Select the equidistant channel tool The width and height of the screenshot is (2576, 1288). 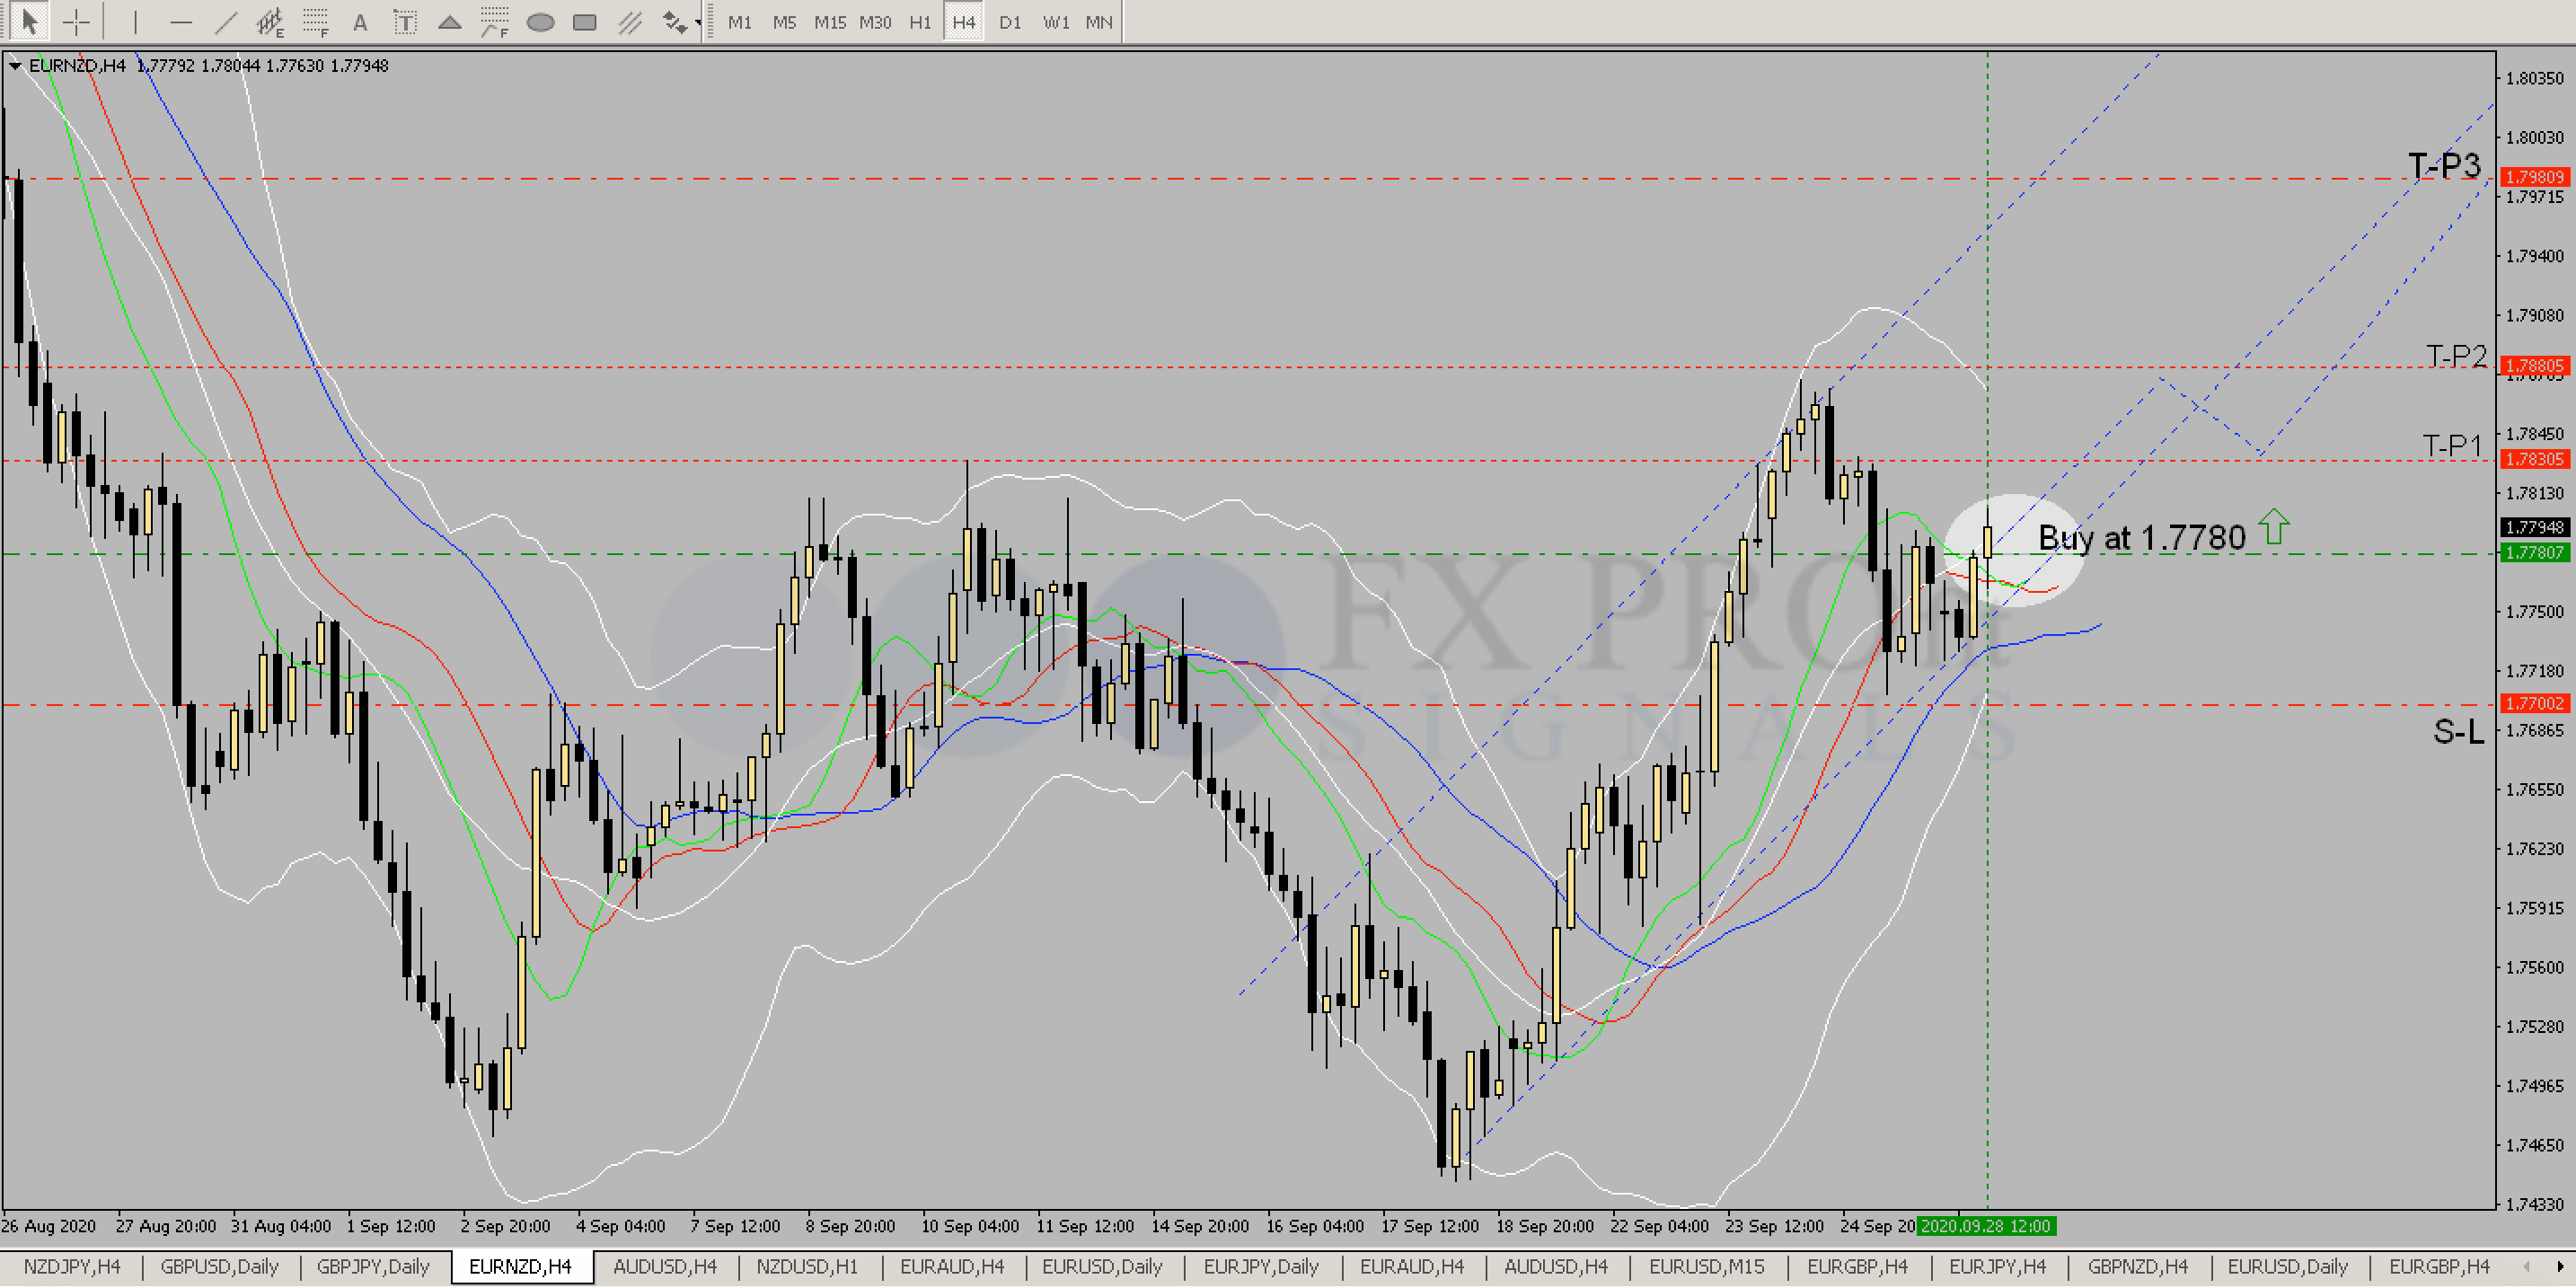(x=270, y=21)
